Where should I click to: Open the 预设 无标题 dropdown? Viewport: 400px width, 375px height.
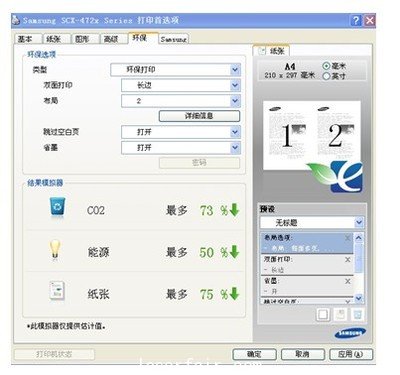click(312, 222)
